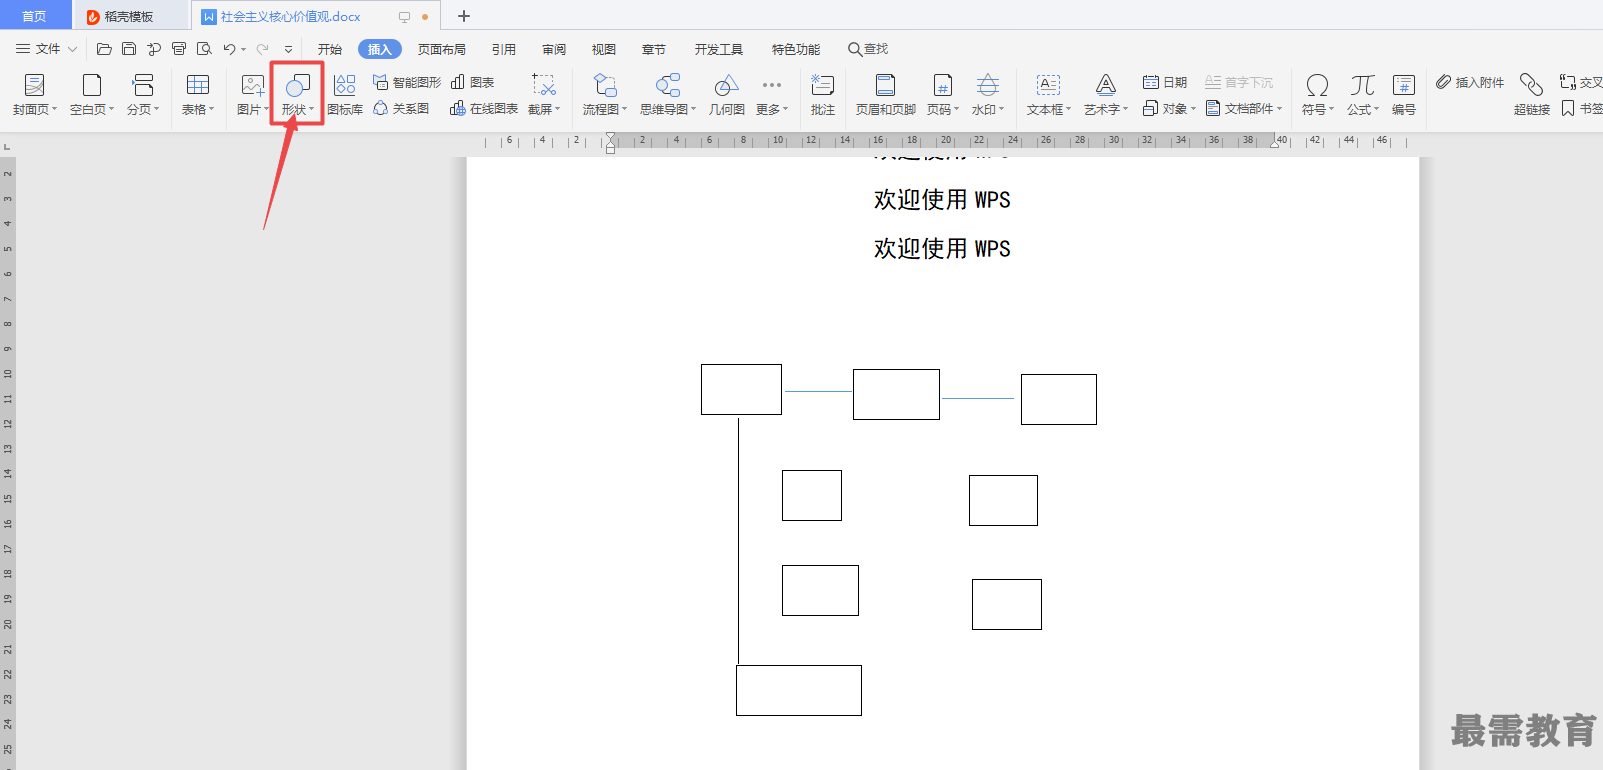Viewport: 1603px width, 770px height.
Task: Insert a 关系图 relationship diagram
Action: pyautogui.click(x=401, y=108)
